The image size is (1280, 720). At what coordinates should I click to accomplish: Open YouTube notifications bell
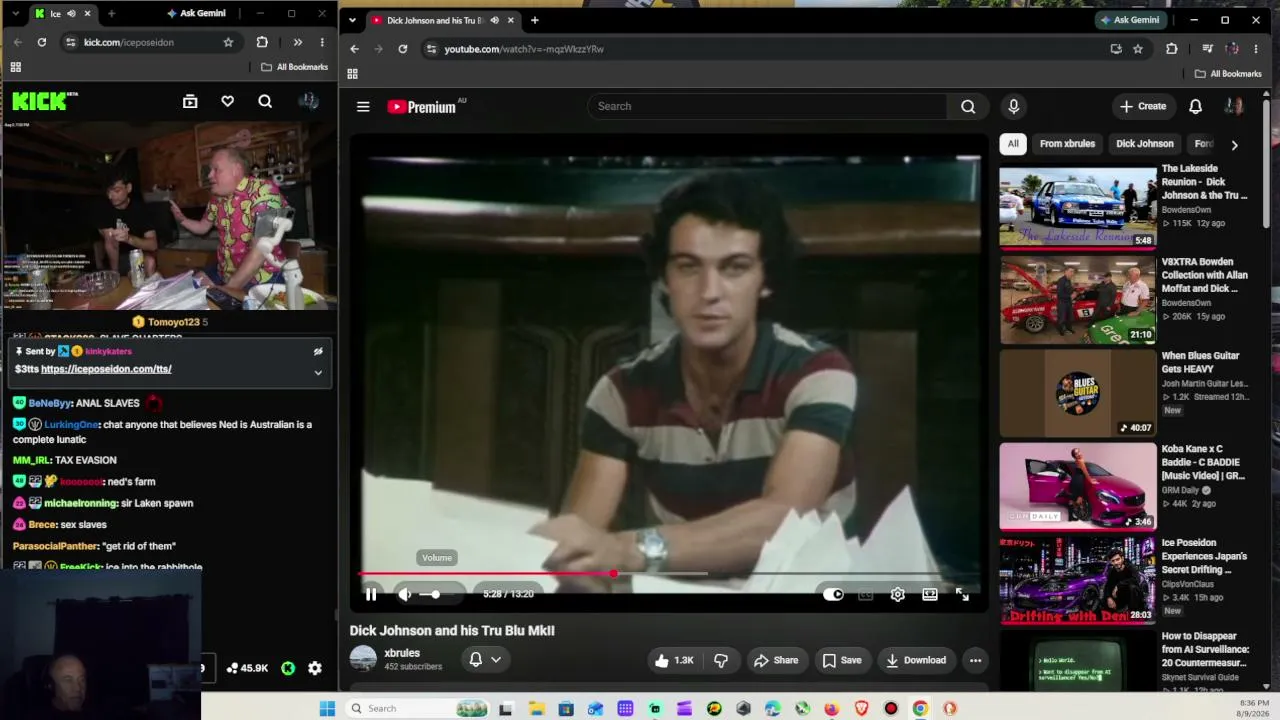pyautogui.click(x=1195, y=106)
